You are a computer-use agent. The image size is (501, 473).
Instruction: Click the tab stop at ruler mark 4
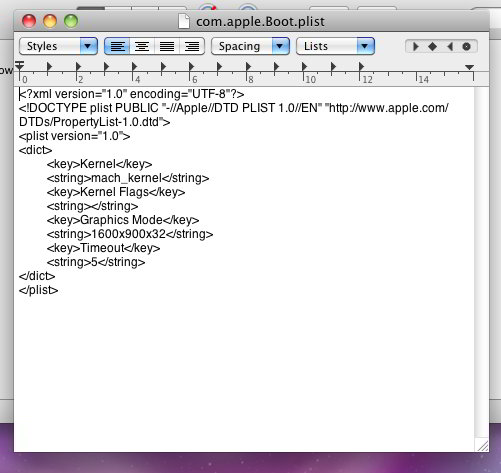(134, 67)
